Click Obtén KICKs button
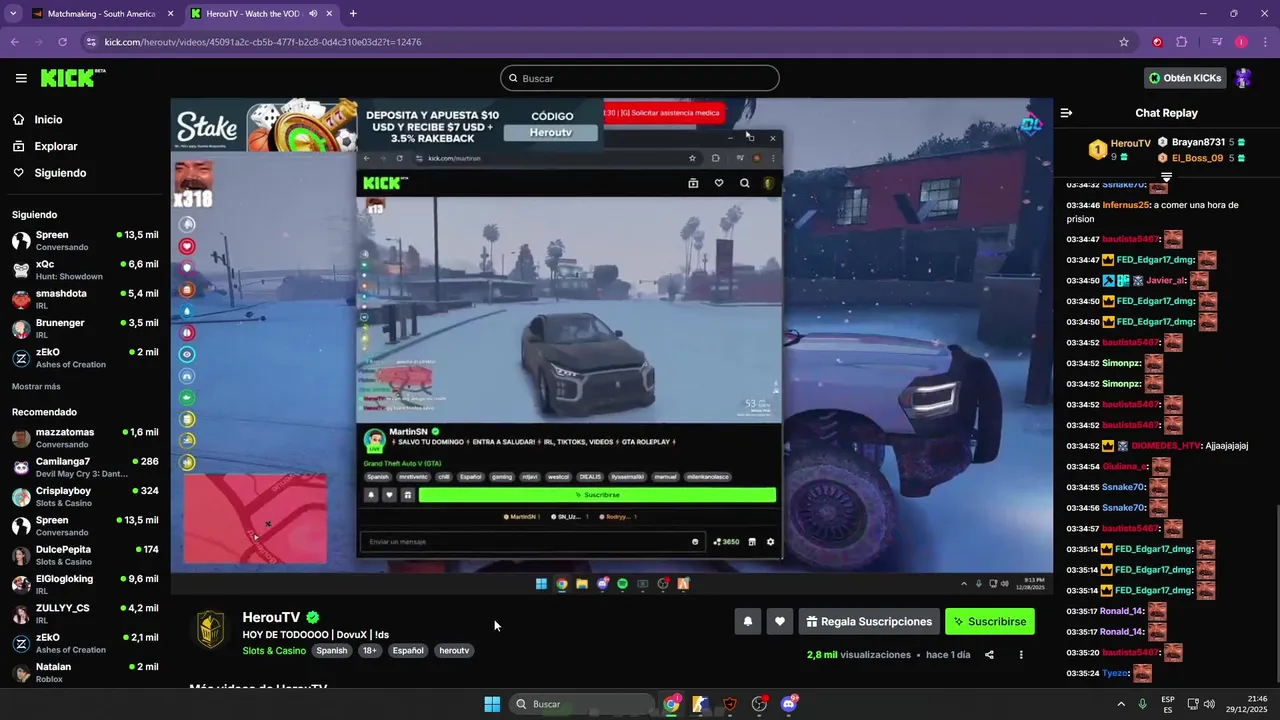Image resolution: width=1280 pixels, height=720 pixels. point(1185,78)
